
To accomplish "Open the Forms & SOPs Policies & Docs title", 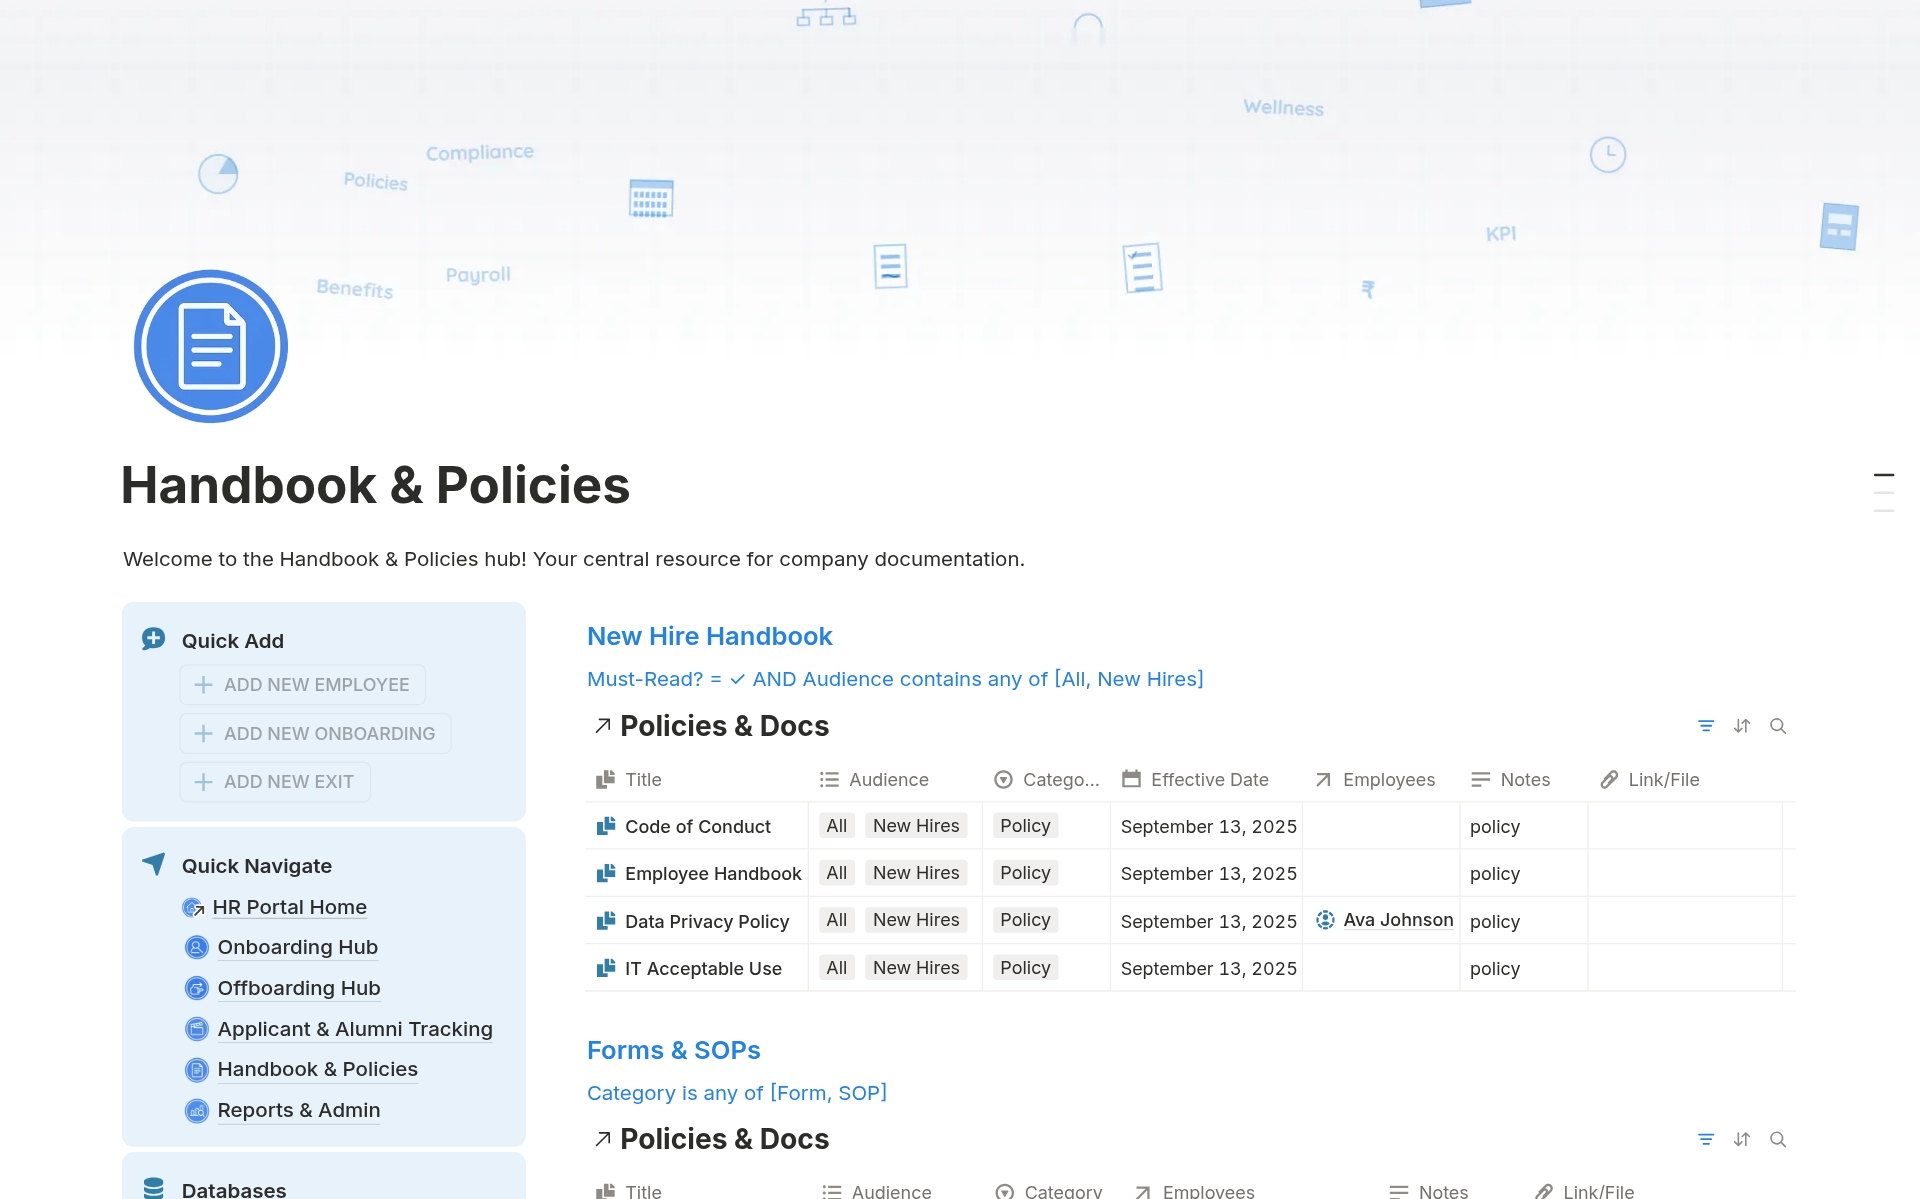I will [725, 1139].
